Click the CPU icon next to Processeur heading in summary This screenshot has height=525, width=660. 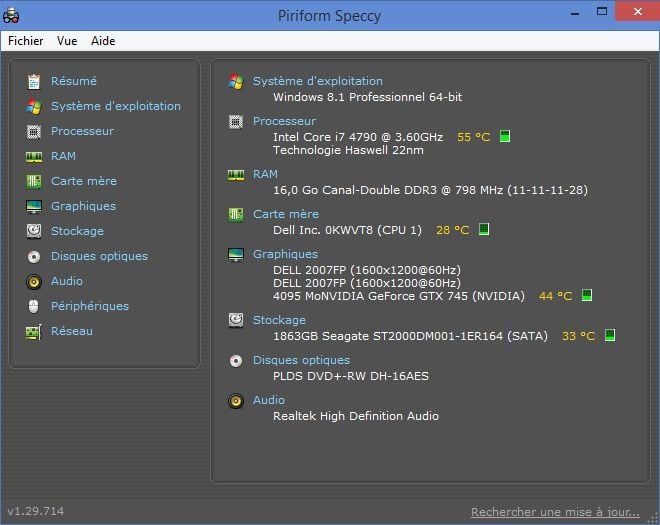[236, 122]
